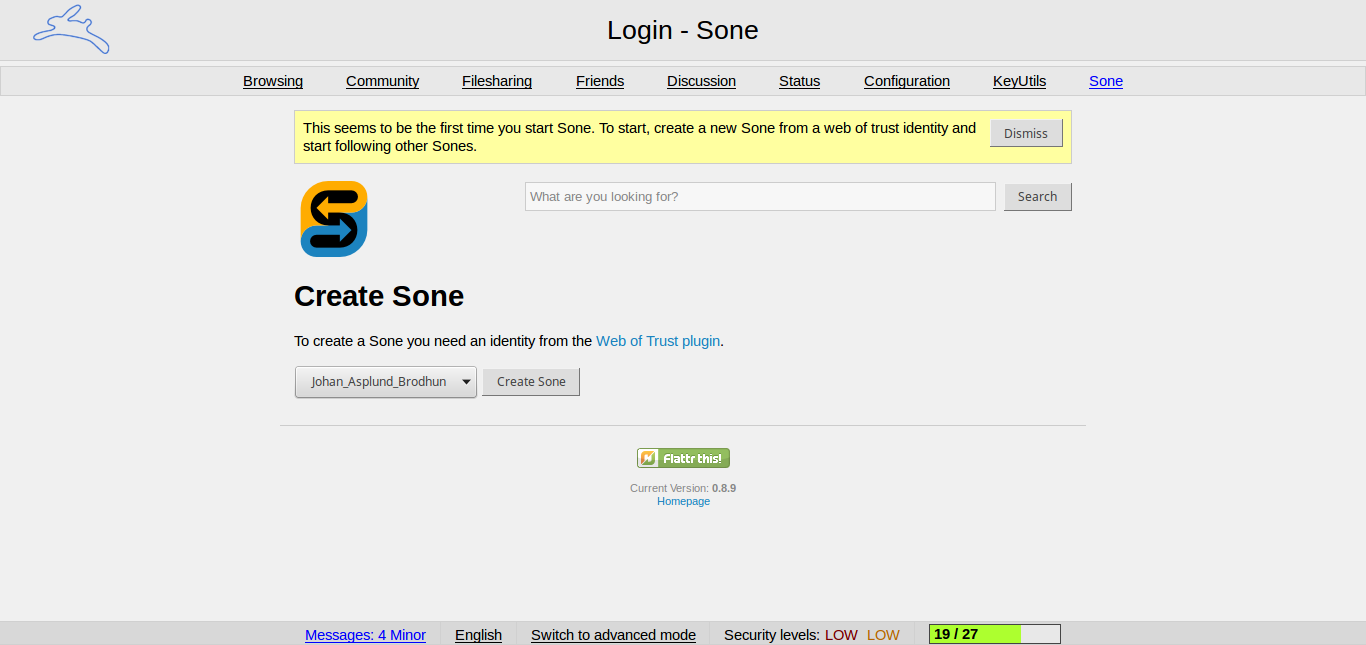The image size is (1366, 645).
Task: Click the Sone application logo
Action: tap(334, 219)
